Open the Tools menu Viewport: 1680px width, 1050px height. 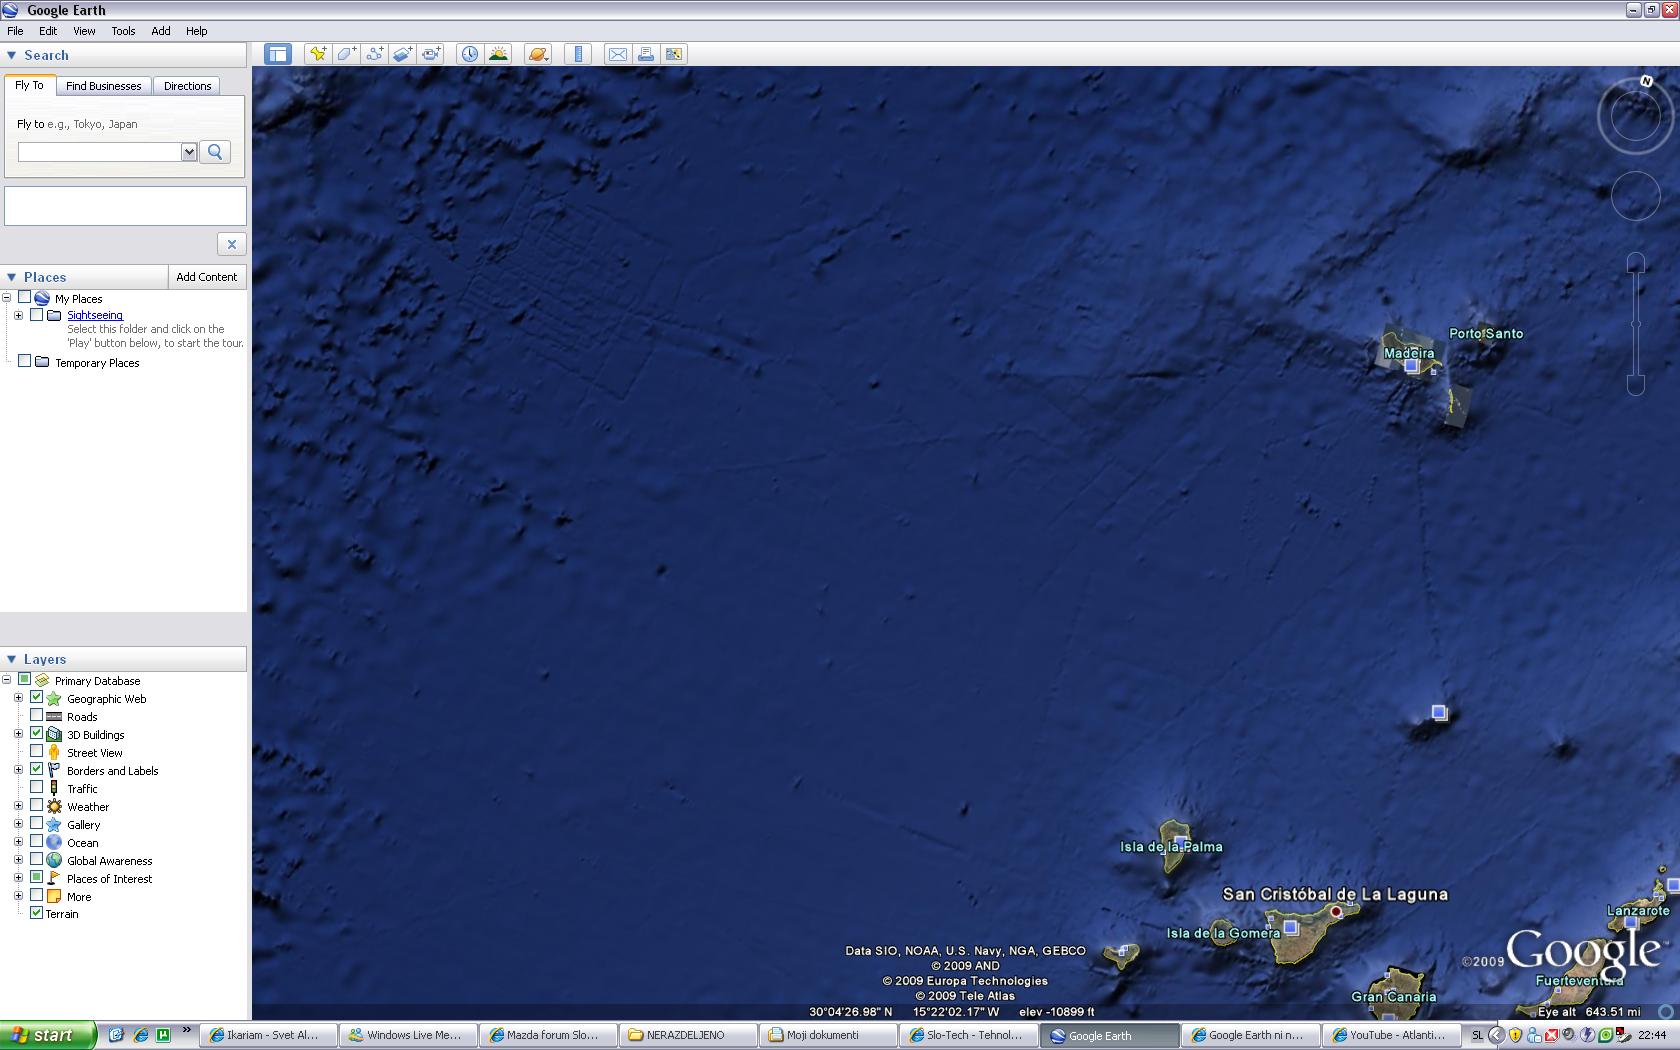pyautogui.click(x=123, y=31)
